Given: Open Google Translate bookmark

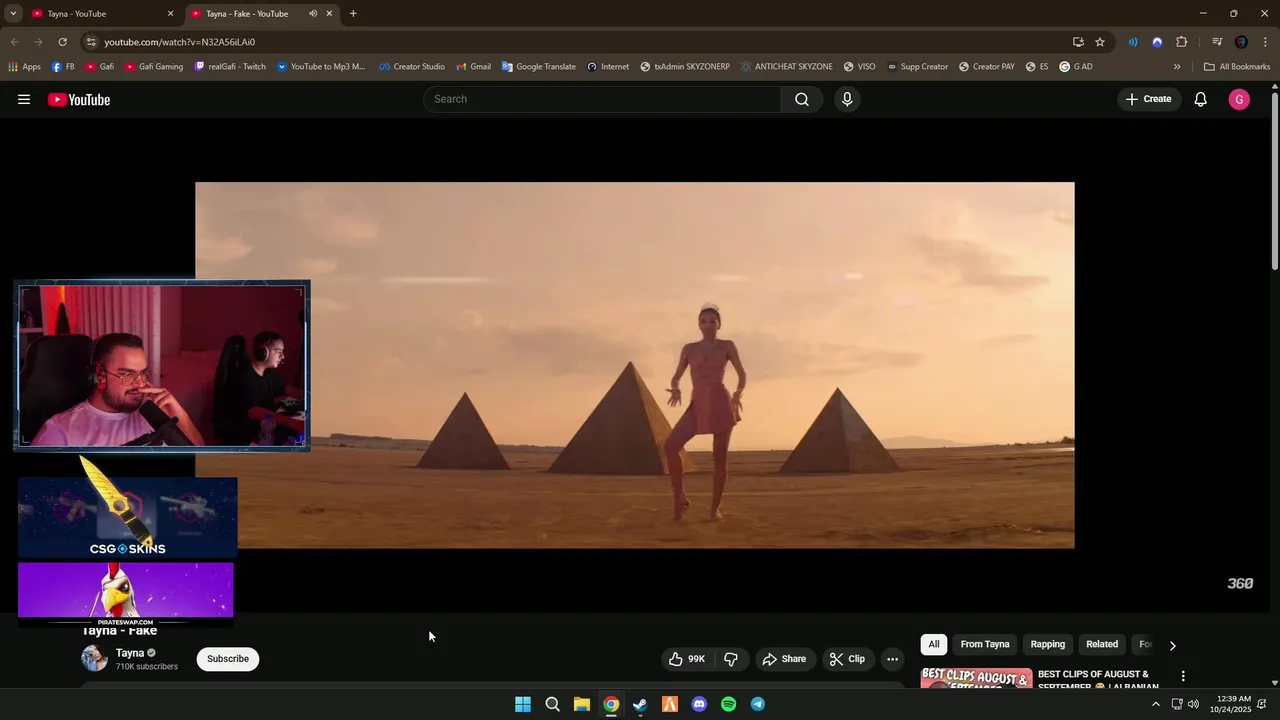Looking at the screenshot, I should pyautogui.click(x=538, y=67).
